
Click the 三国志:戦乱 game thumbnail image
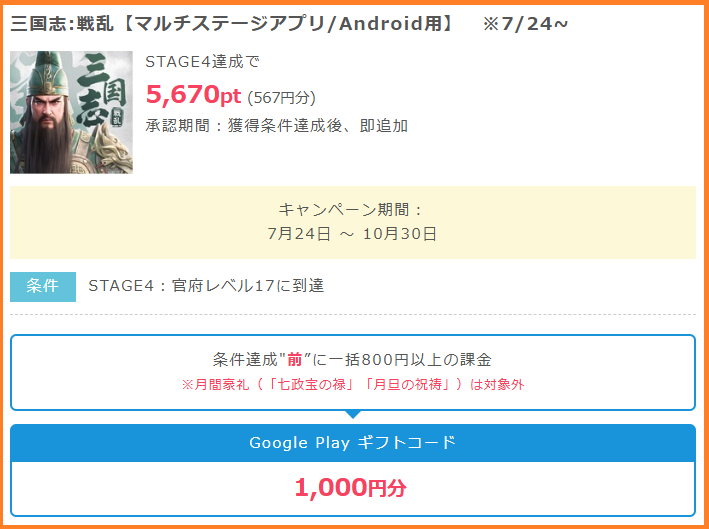coord(71,112)
